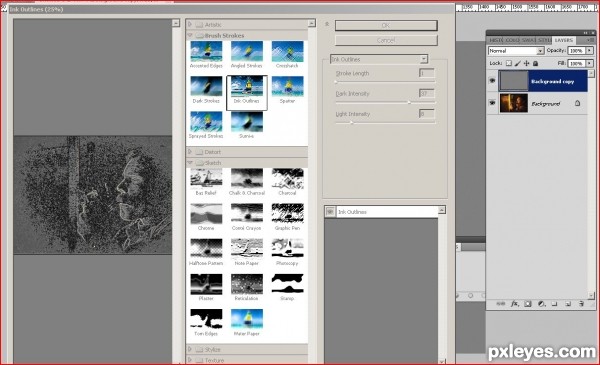600x365 pixels.
Task: Create new adjustment layer icon
Action: coord(541,304)
